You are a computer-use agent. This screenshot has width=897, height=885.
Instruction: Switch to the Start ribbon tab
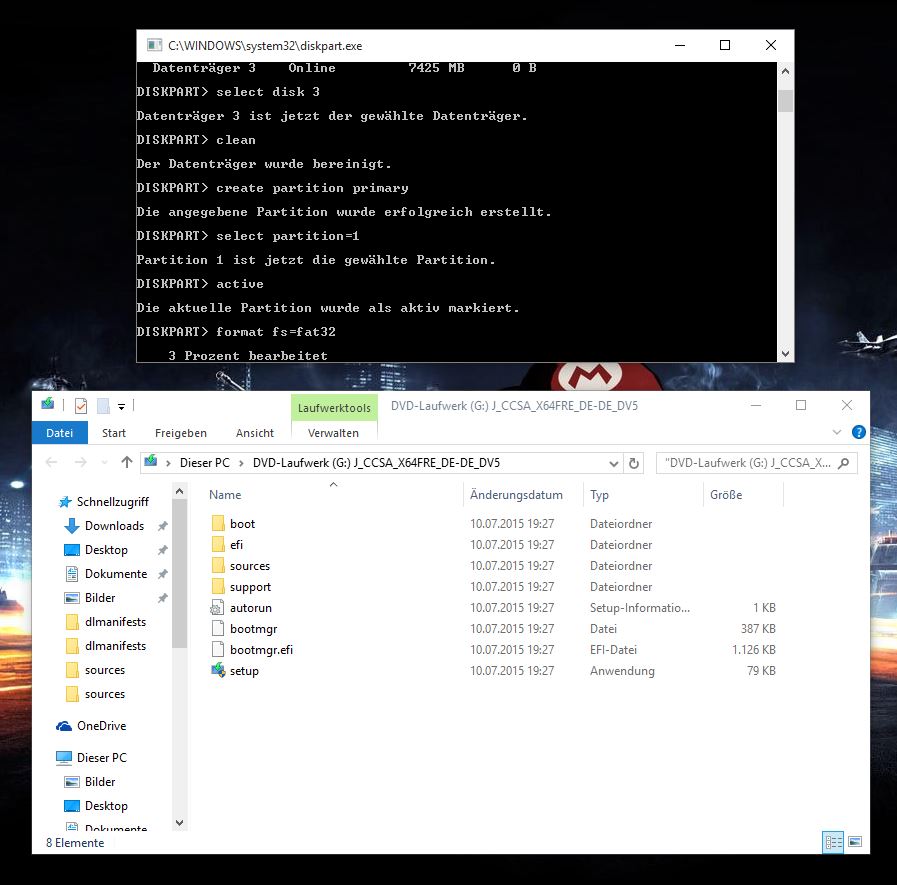coord(113,432)
